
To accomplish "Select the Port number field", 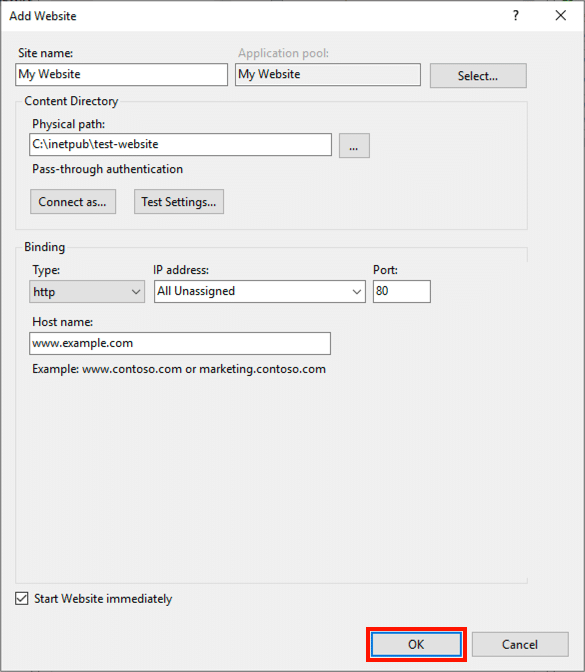I will coord(402,291).
